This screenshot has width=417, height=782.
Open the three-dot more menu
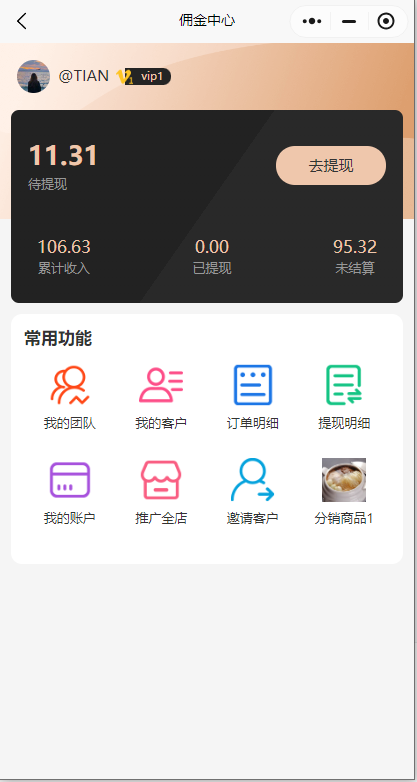[x=312, y=21]
